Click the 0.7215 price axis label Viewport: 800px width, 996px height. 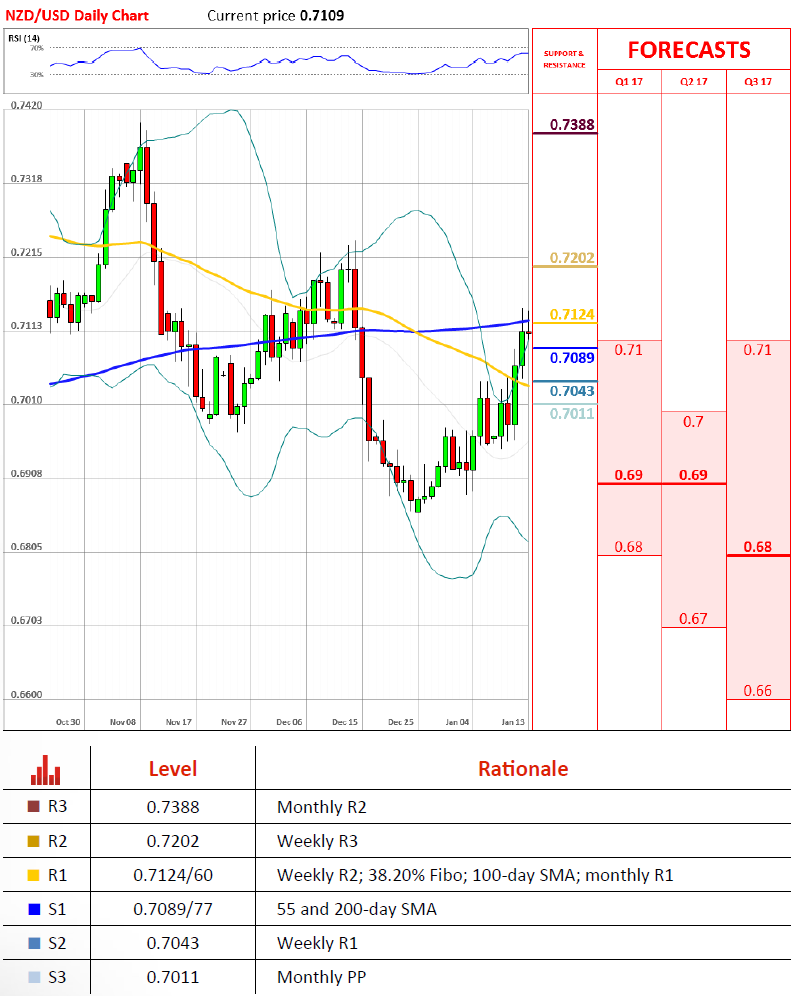(x=27, y=253)
